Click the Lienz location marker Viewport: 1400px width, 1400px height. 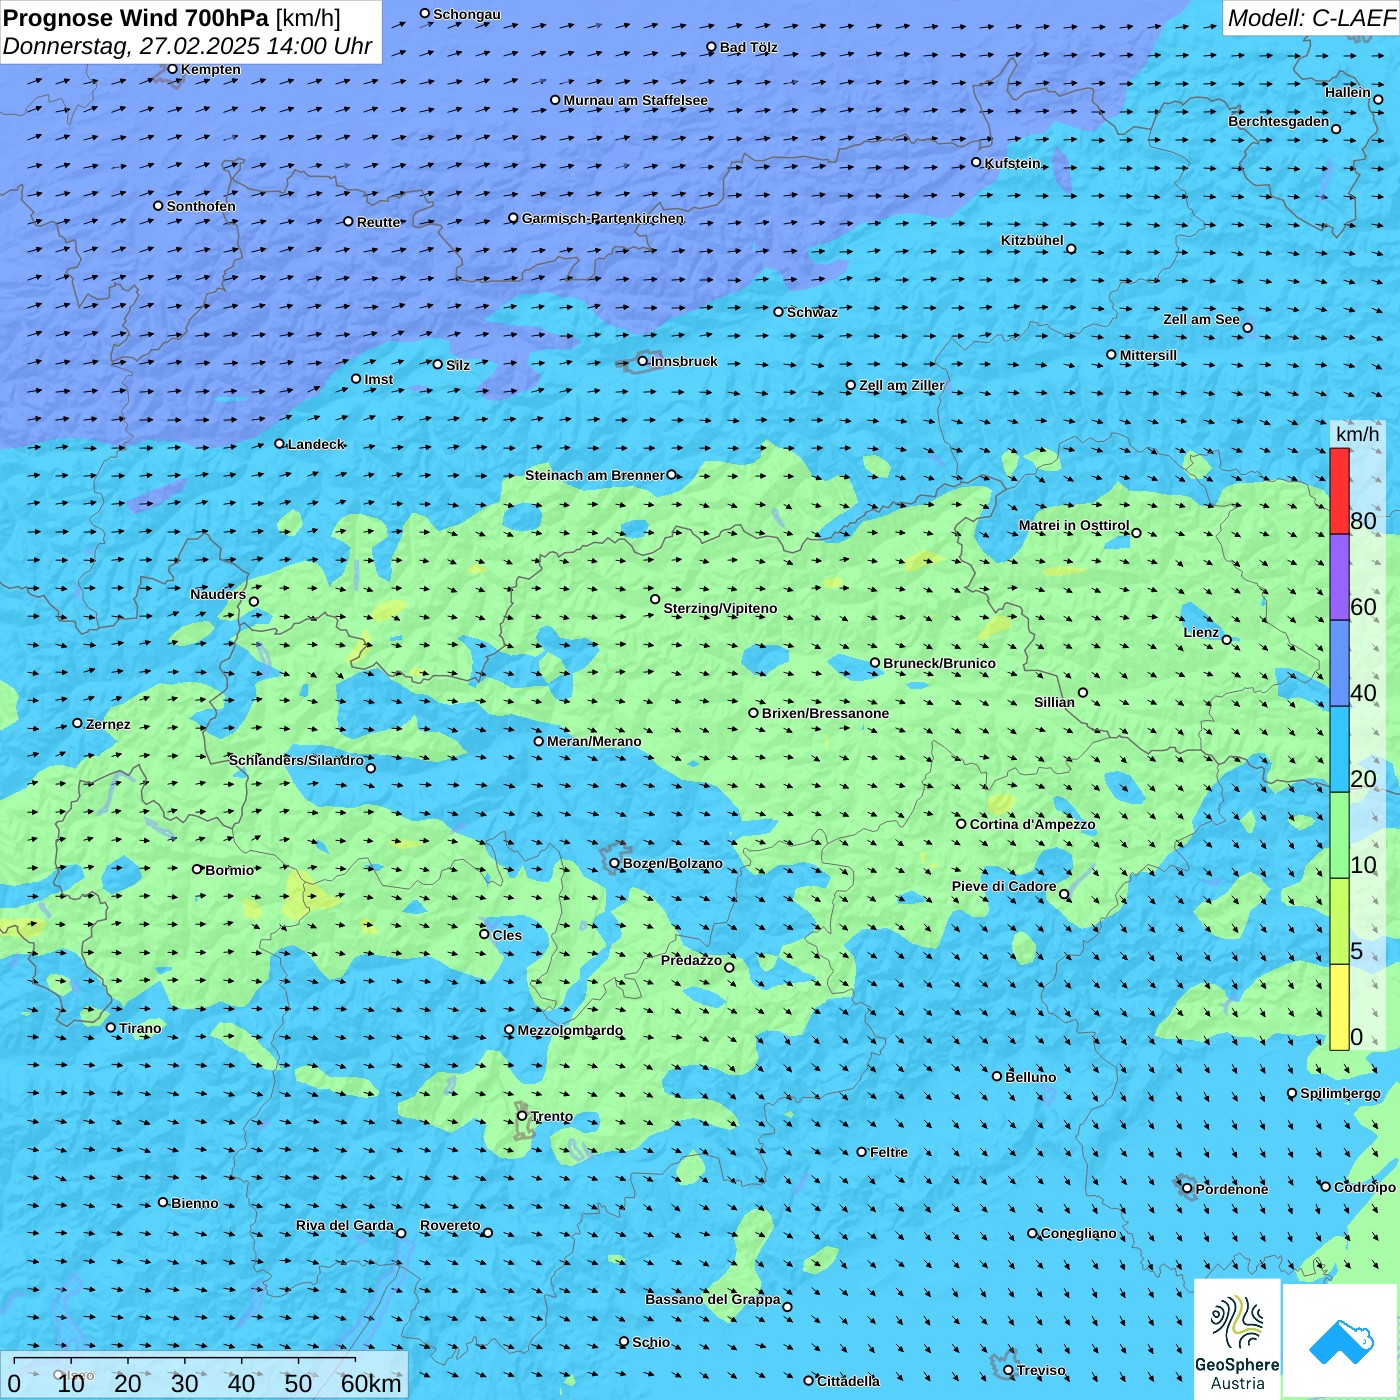point(1227,639)
